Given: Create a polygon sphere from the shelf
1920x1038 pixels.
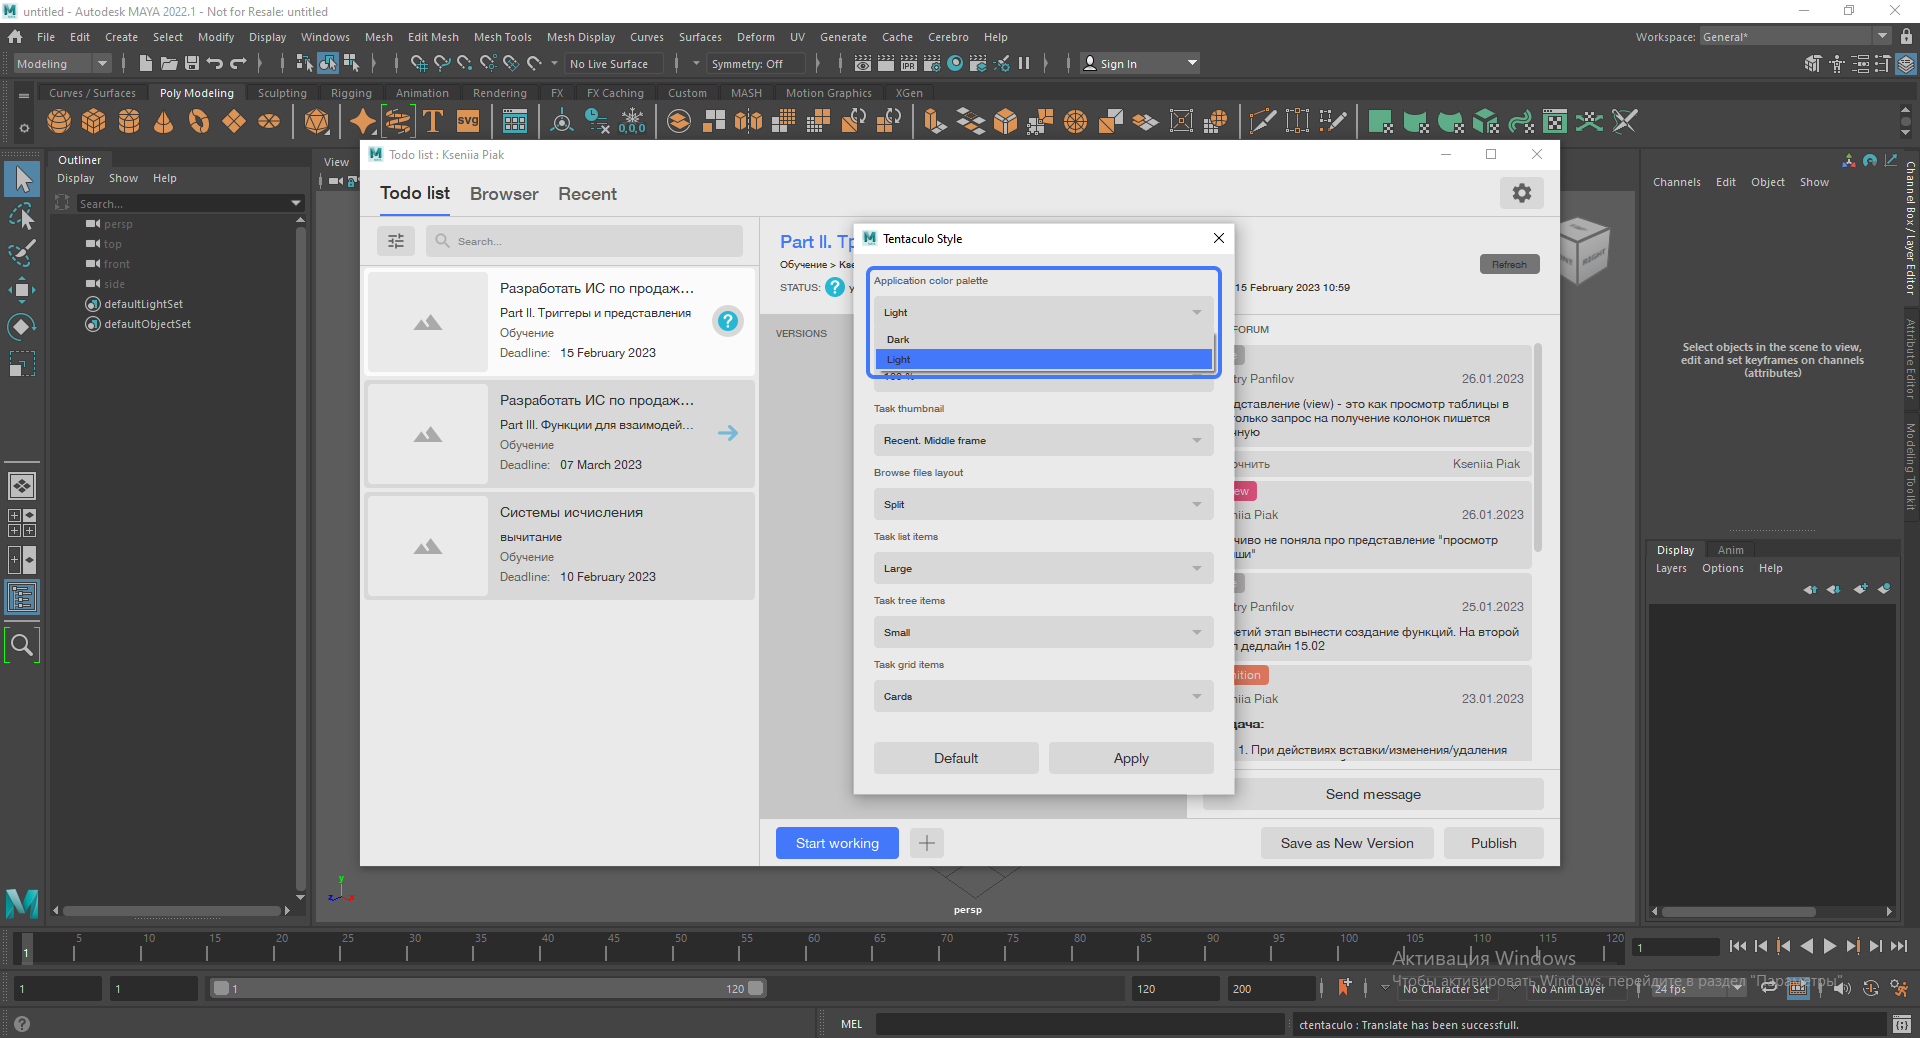Looking at the screenshot, I should [59, 122].
